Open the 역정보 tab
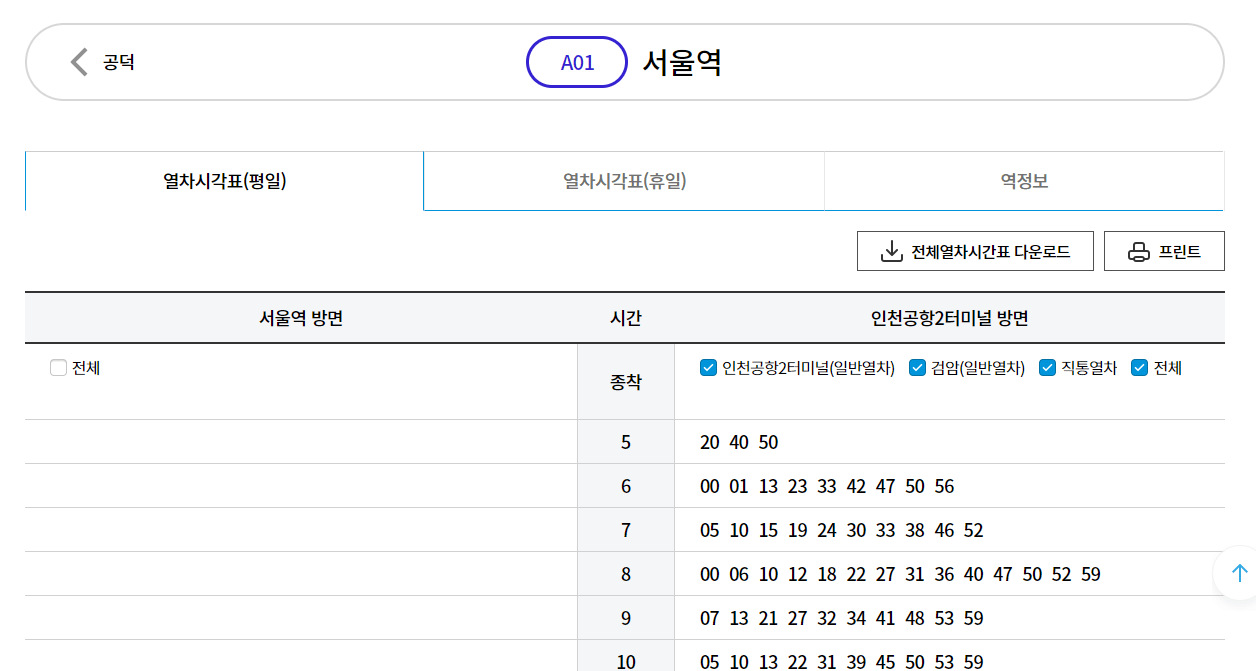 (x=1022, y=180)
